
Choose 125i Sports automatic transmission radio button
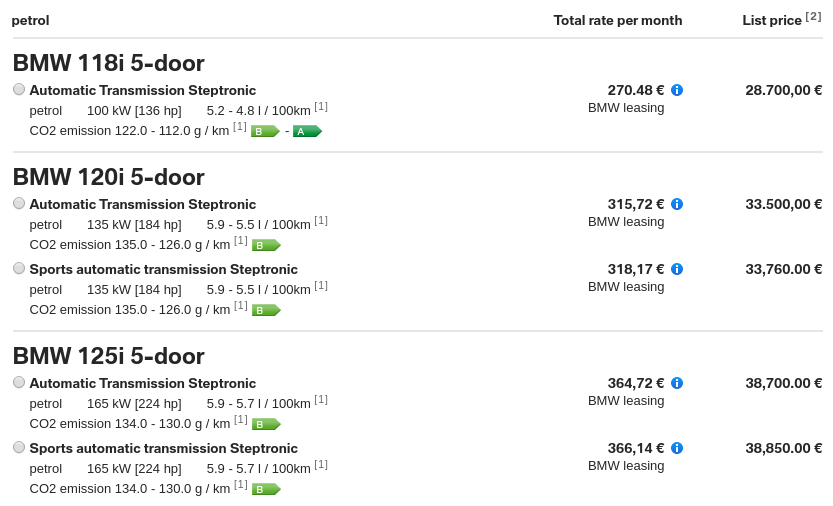coord(19,447)
